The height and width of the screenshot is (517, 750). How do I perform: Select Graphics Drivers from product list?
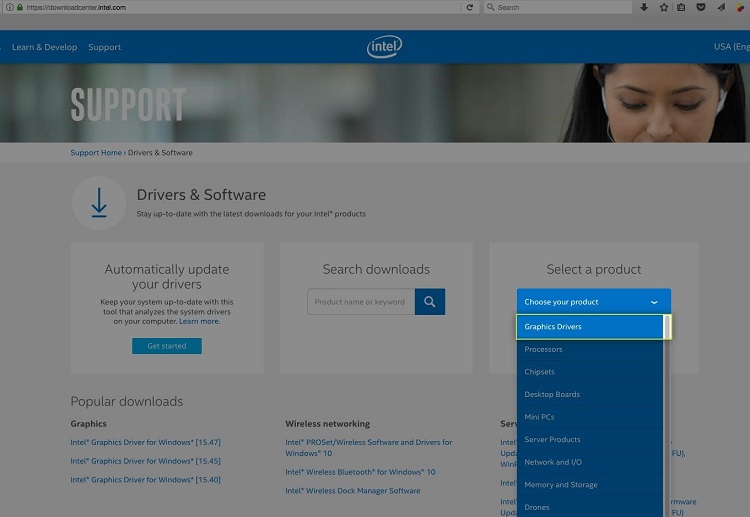pos(590,327)
